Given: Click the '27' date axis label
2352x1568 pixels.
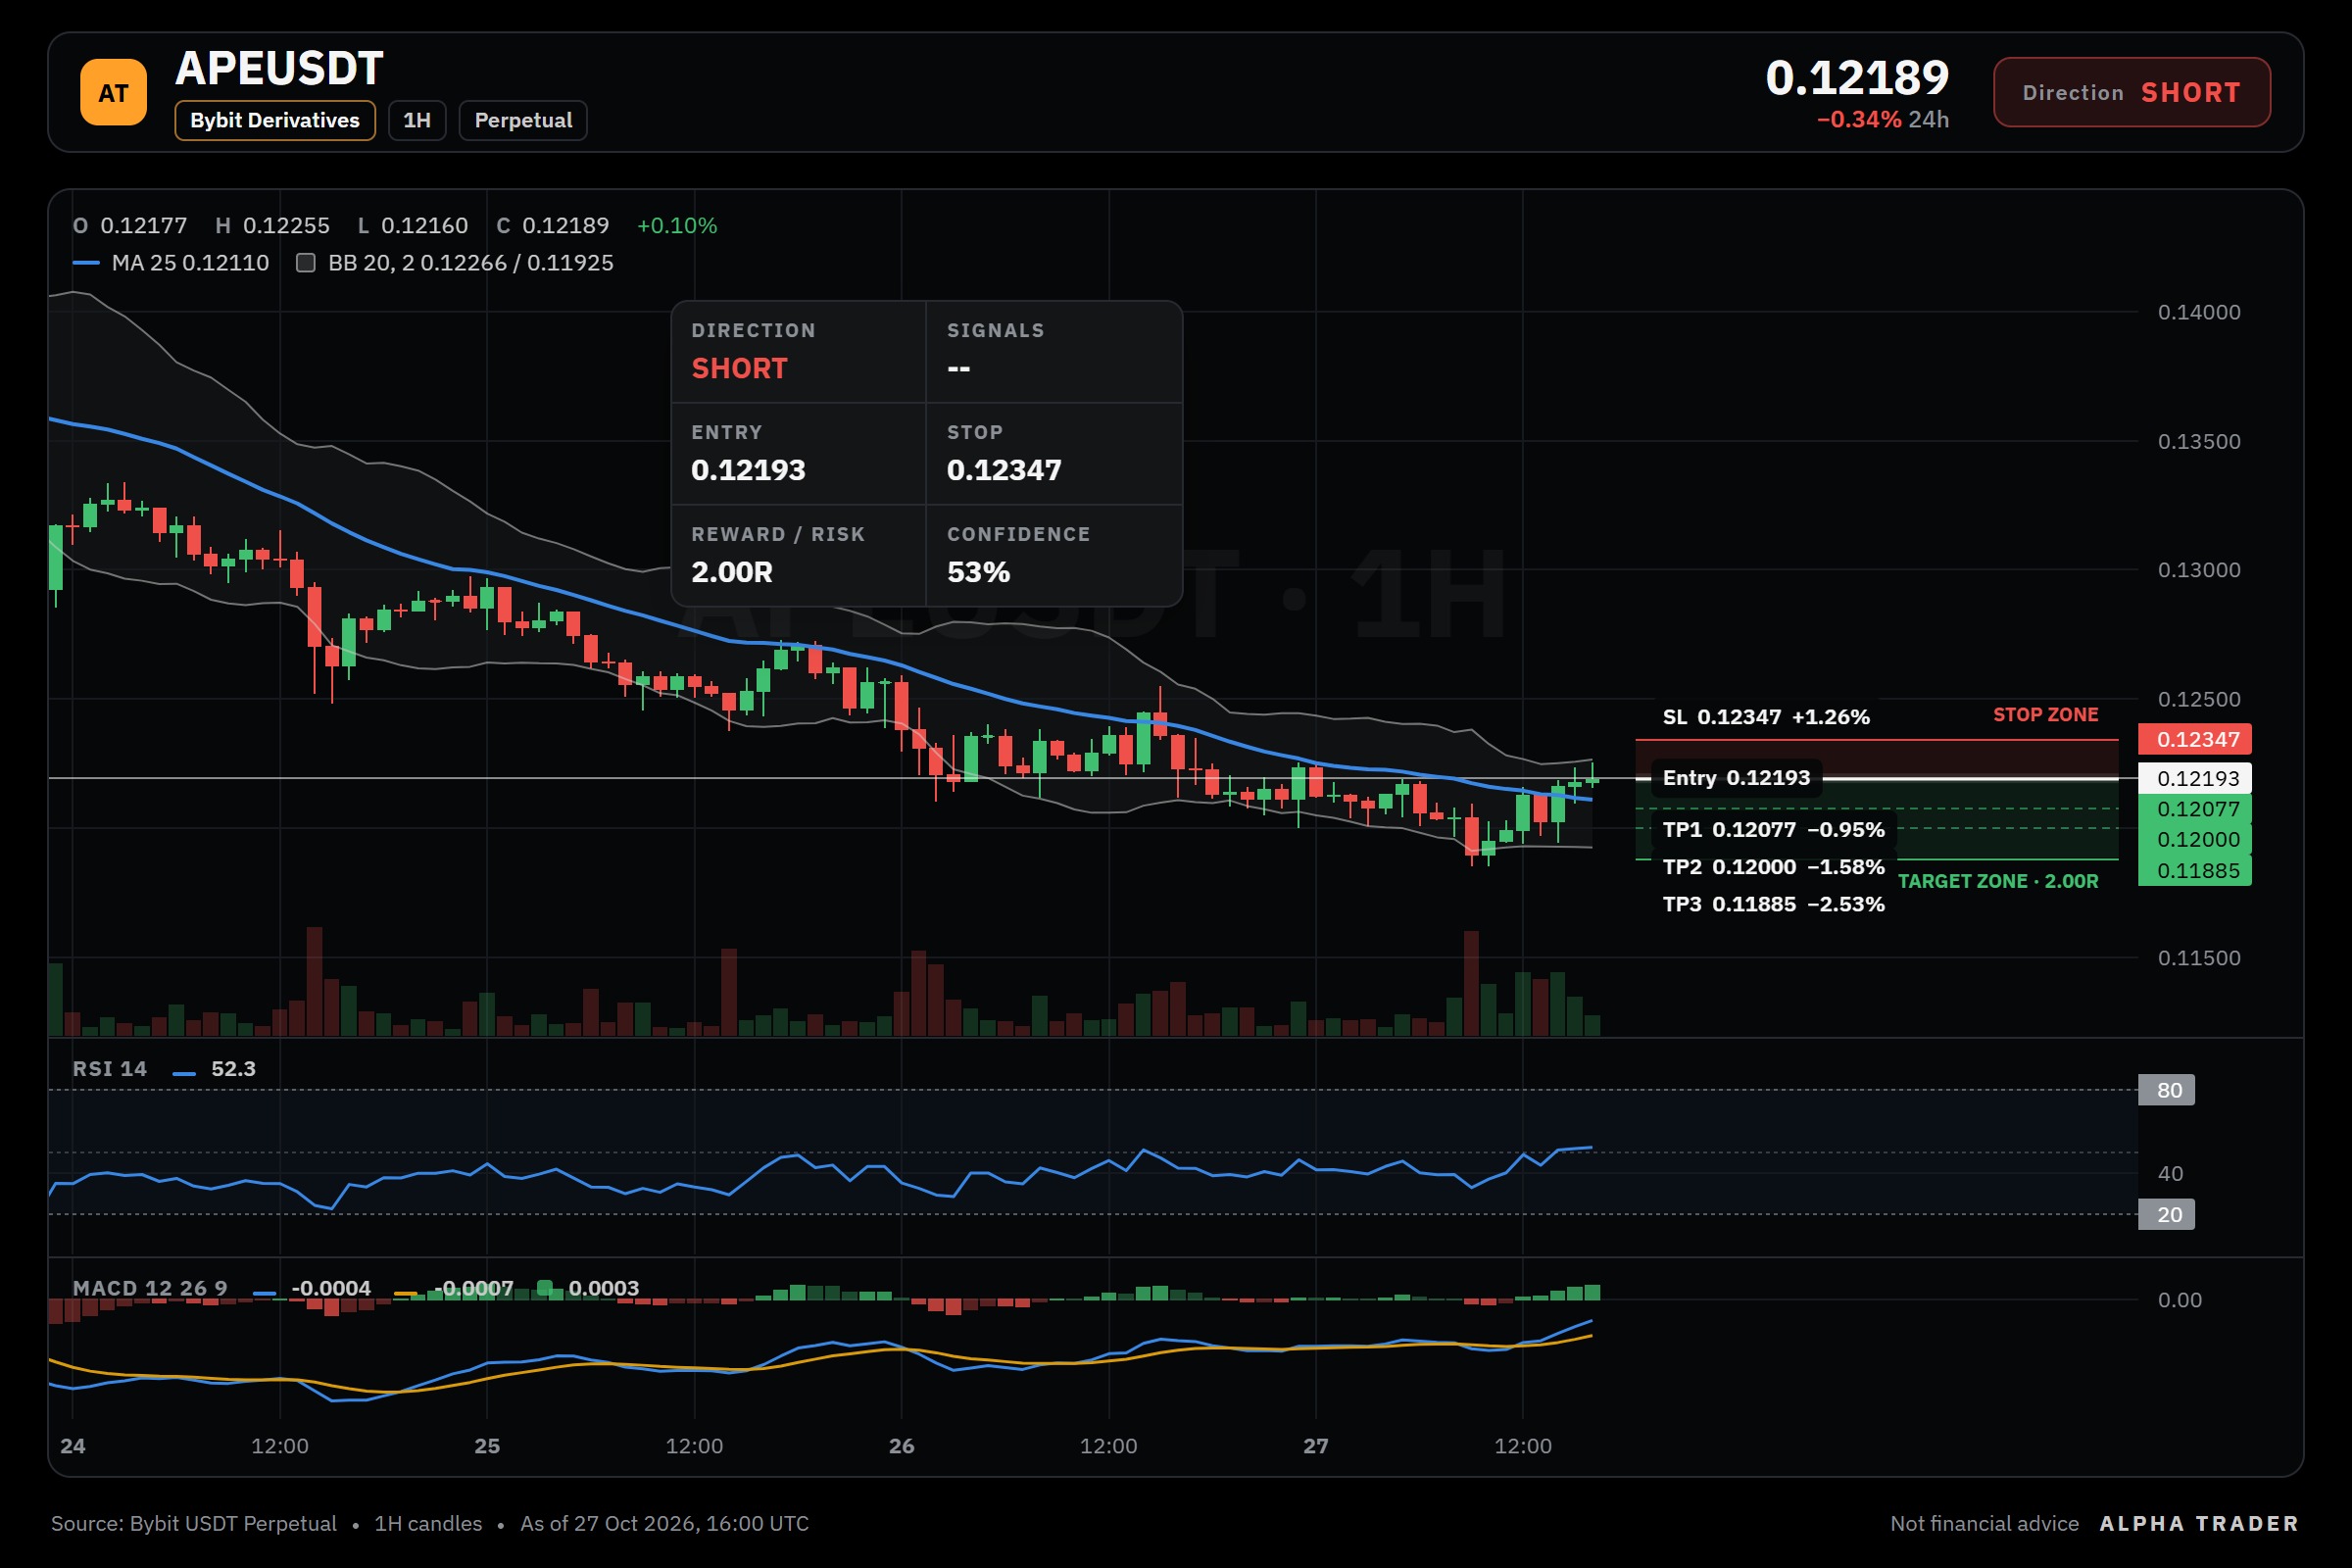Looking at the screenshot, I should pyautogui.click(x=1316, y=1446).
